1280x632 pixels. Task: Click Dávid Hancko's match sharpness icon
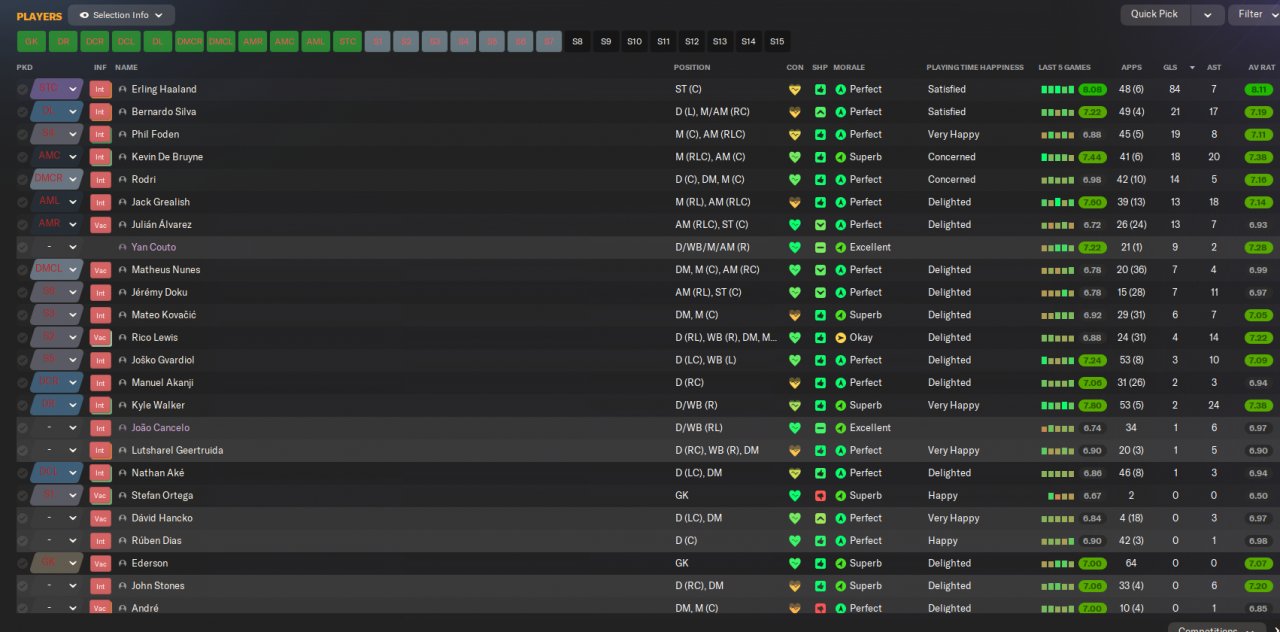tap(820, 518)
